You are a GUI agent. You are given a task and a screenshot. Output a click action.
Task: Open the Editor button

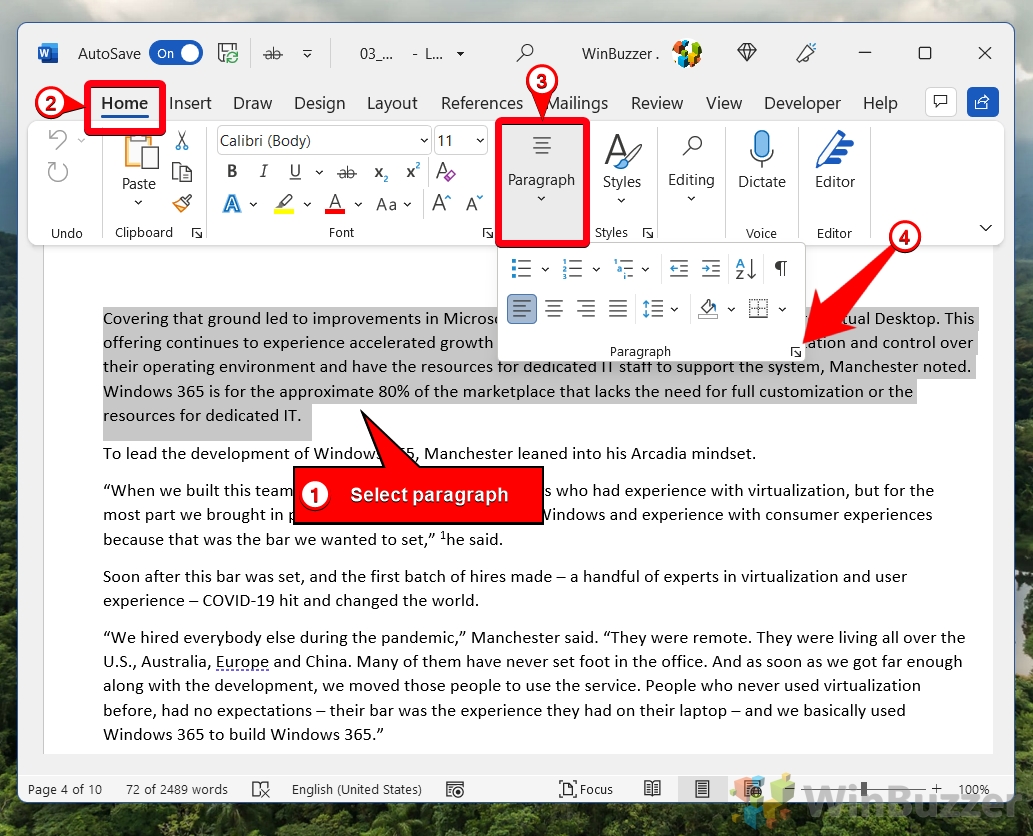835,161
